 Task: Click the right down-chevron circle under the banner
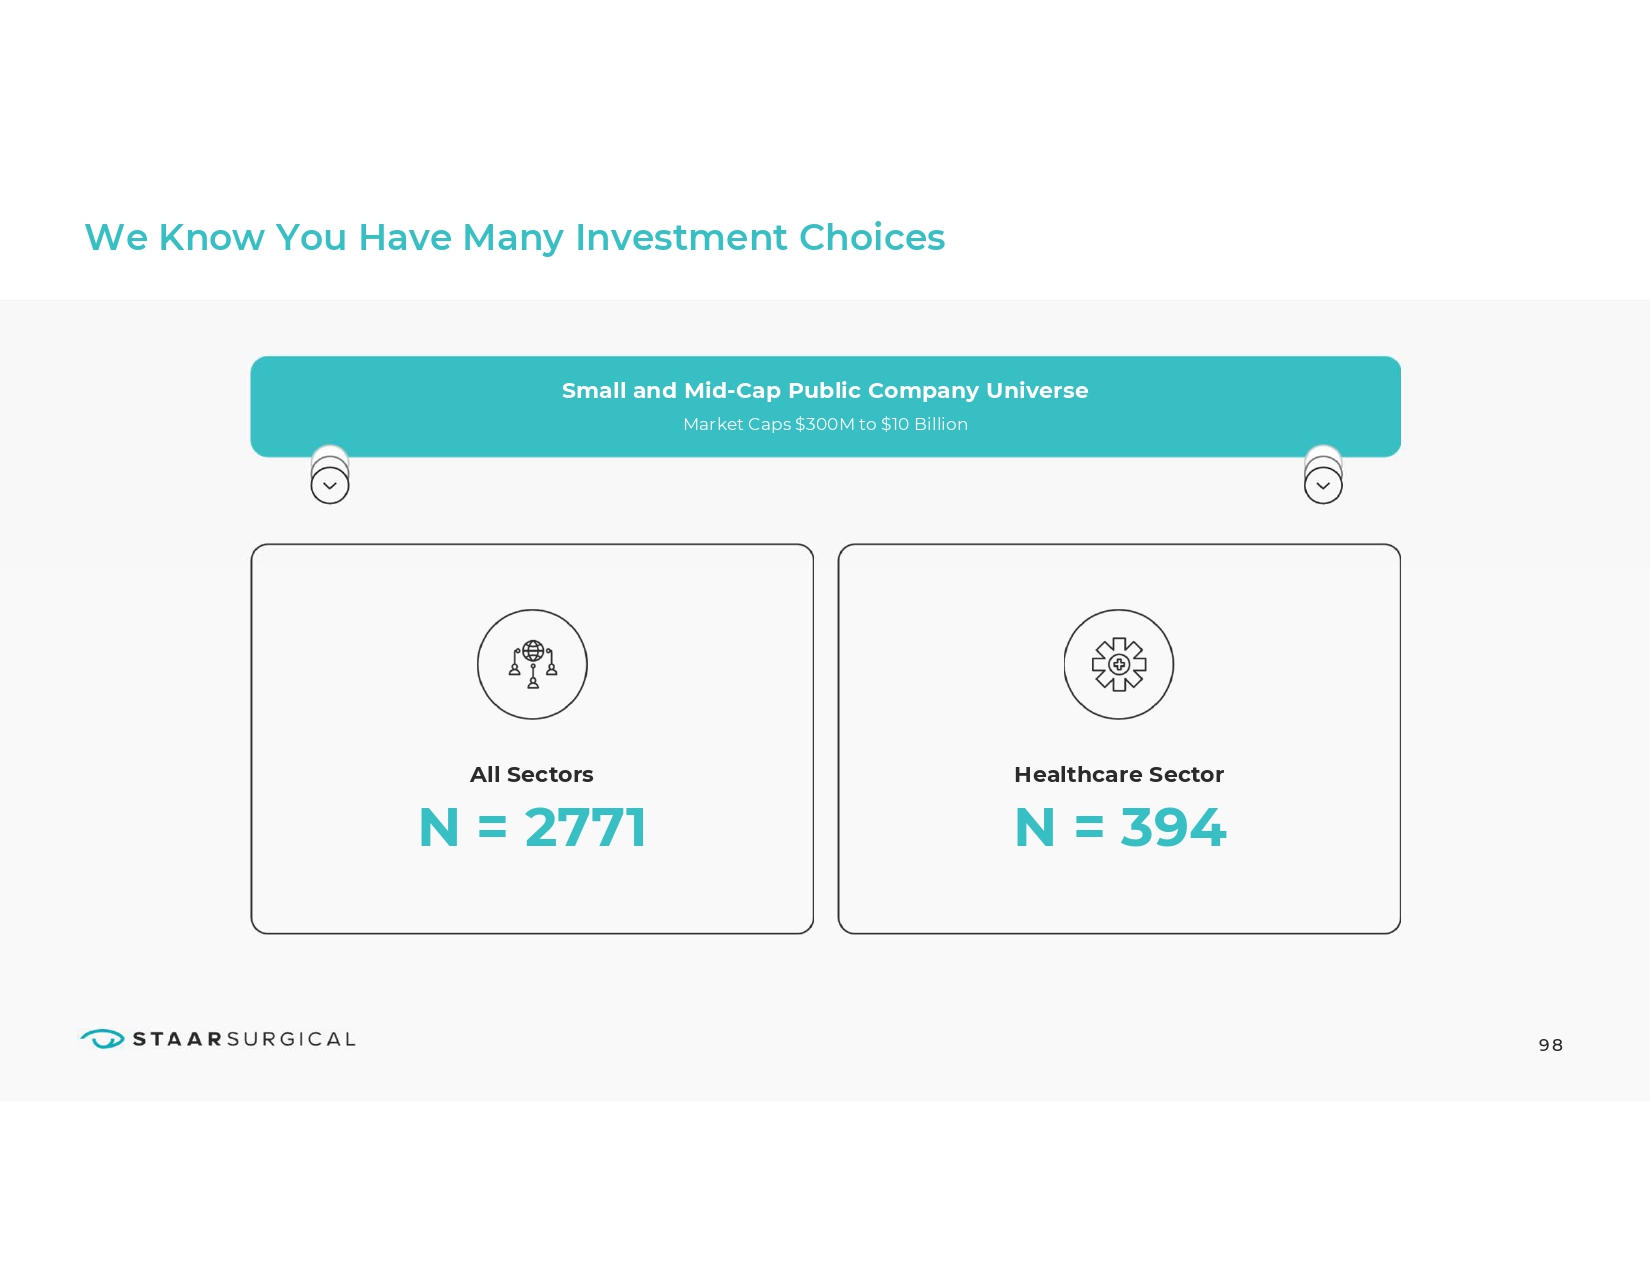pyautogui.click(x=1323, y=486)
